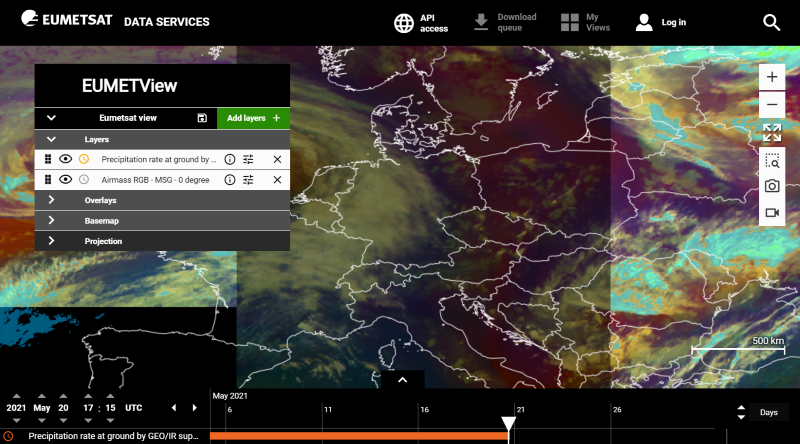Click the Log in link
Viewport: 800px width, 444px height.
[x=673, y=22]
